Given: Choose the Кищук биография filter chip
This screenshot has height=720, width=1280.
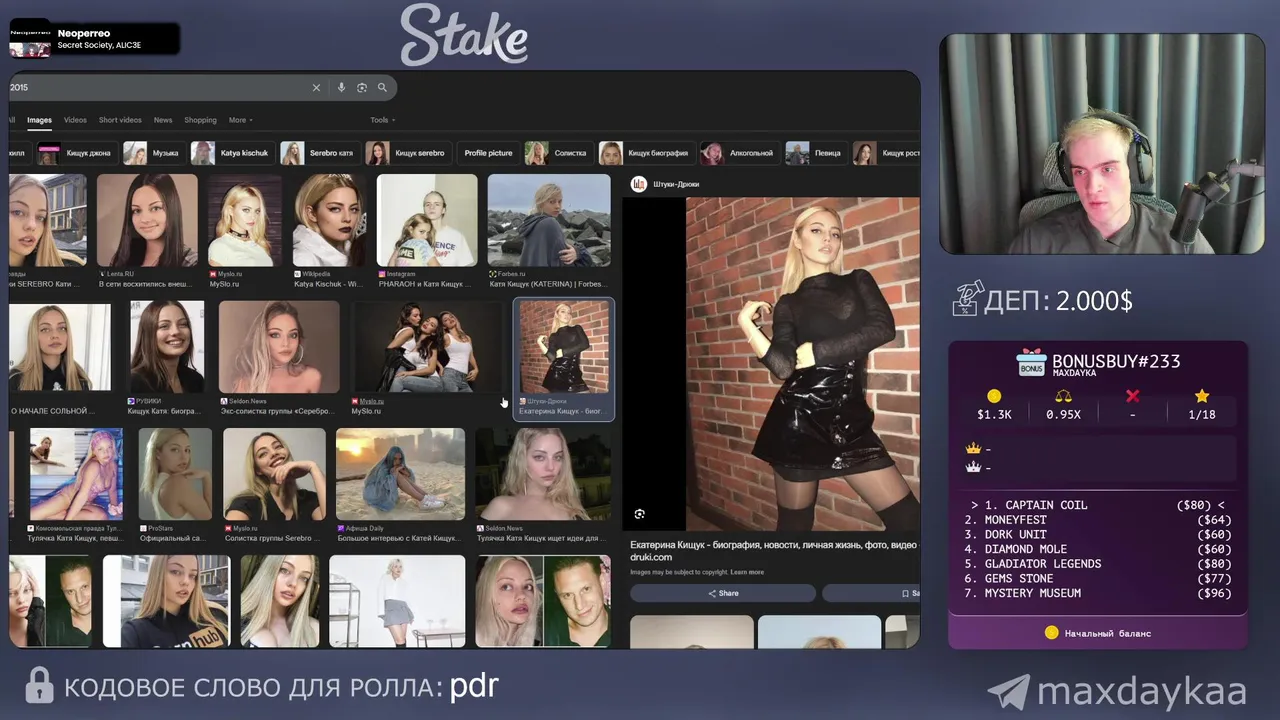Looking at the screenshot, I should 646,153.
